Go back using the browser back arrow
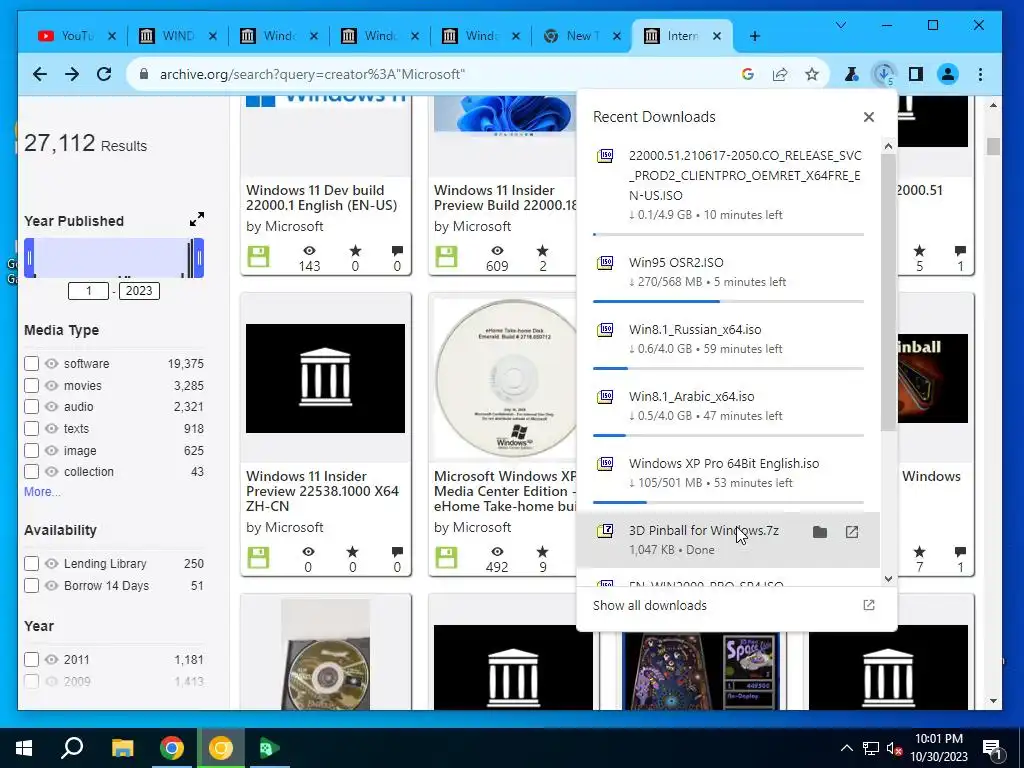Viewport: 1024px width, 768px height. tap(40, 74)
